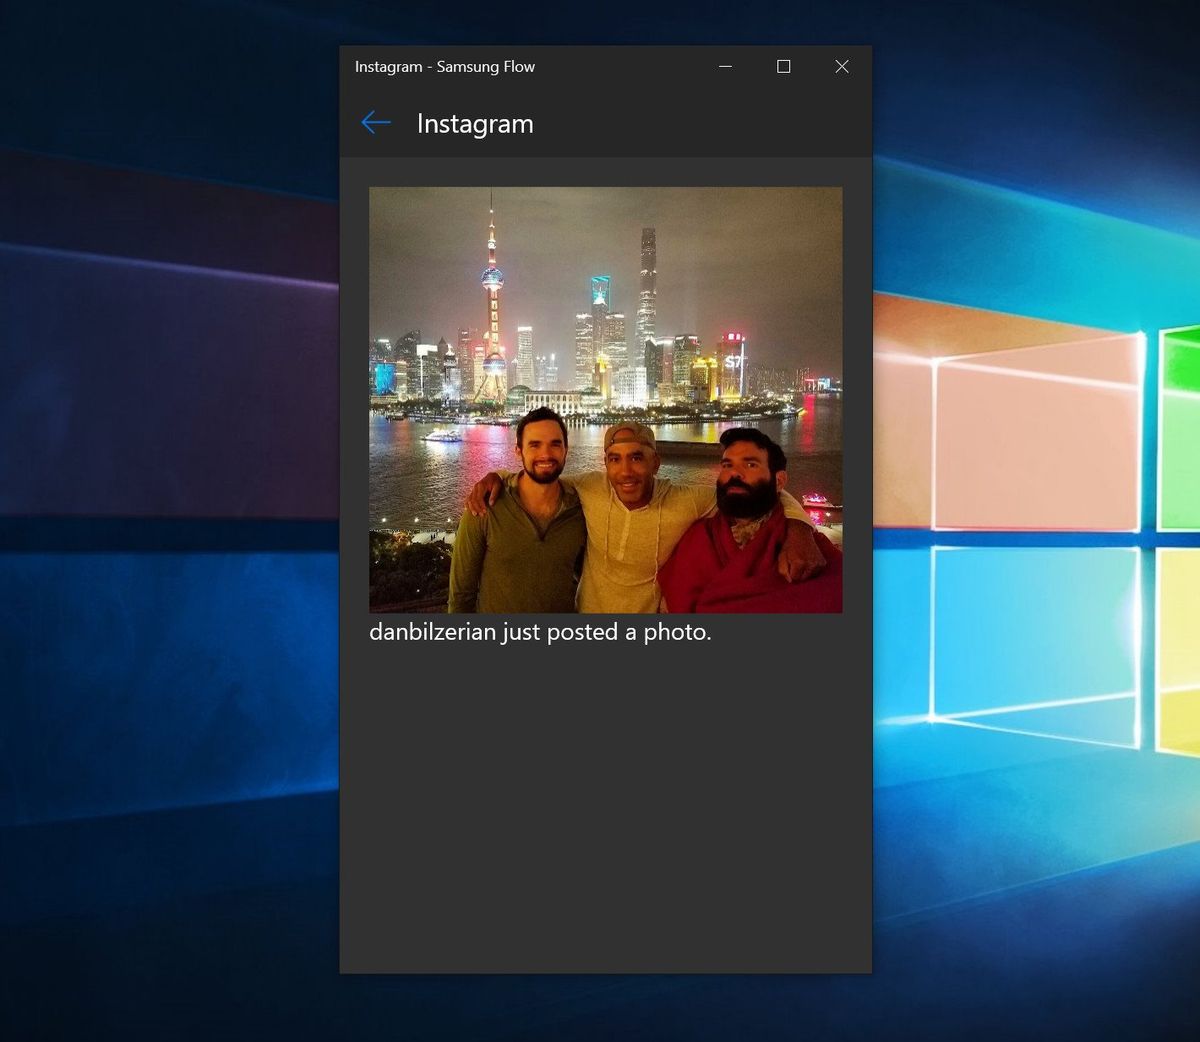Minimize the Samsung Flow window

click(726, 67)
